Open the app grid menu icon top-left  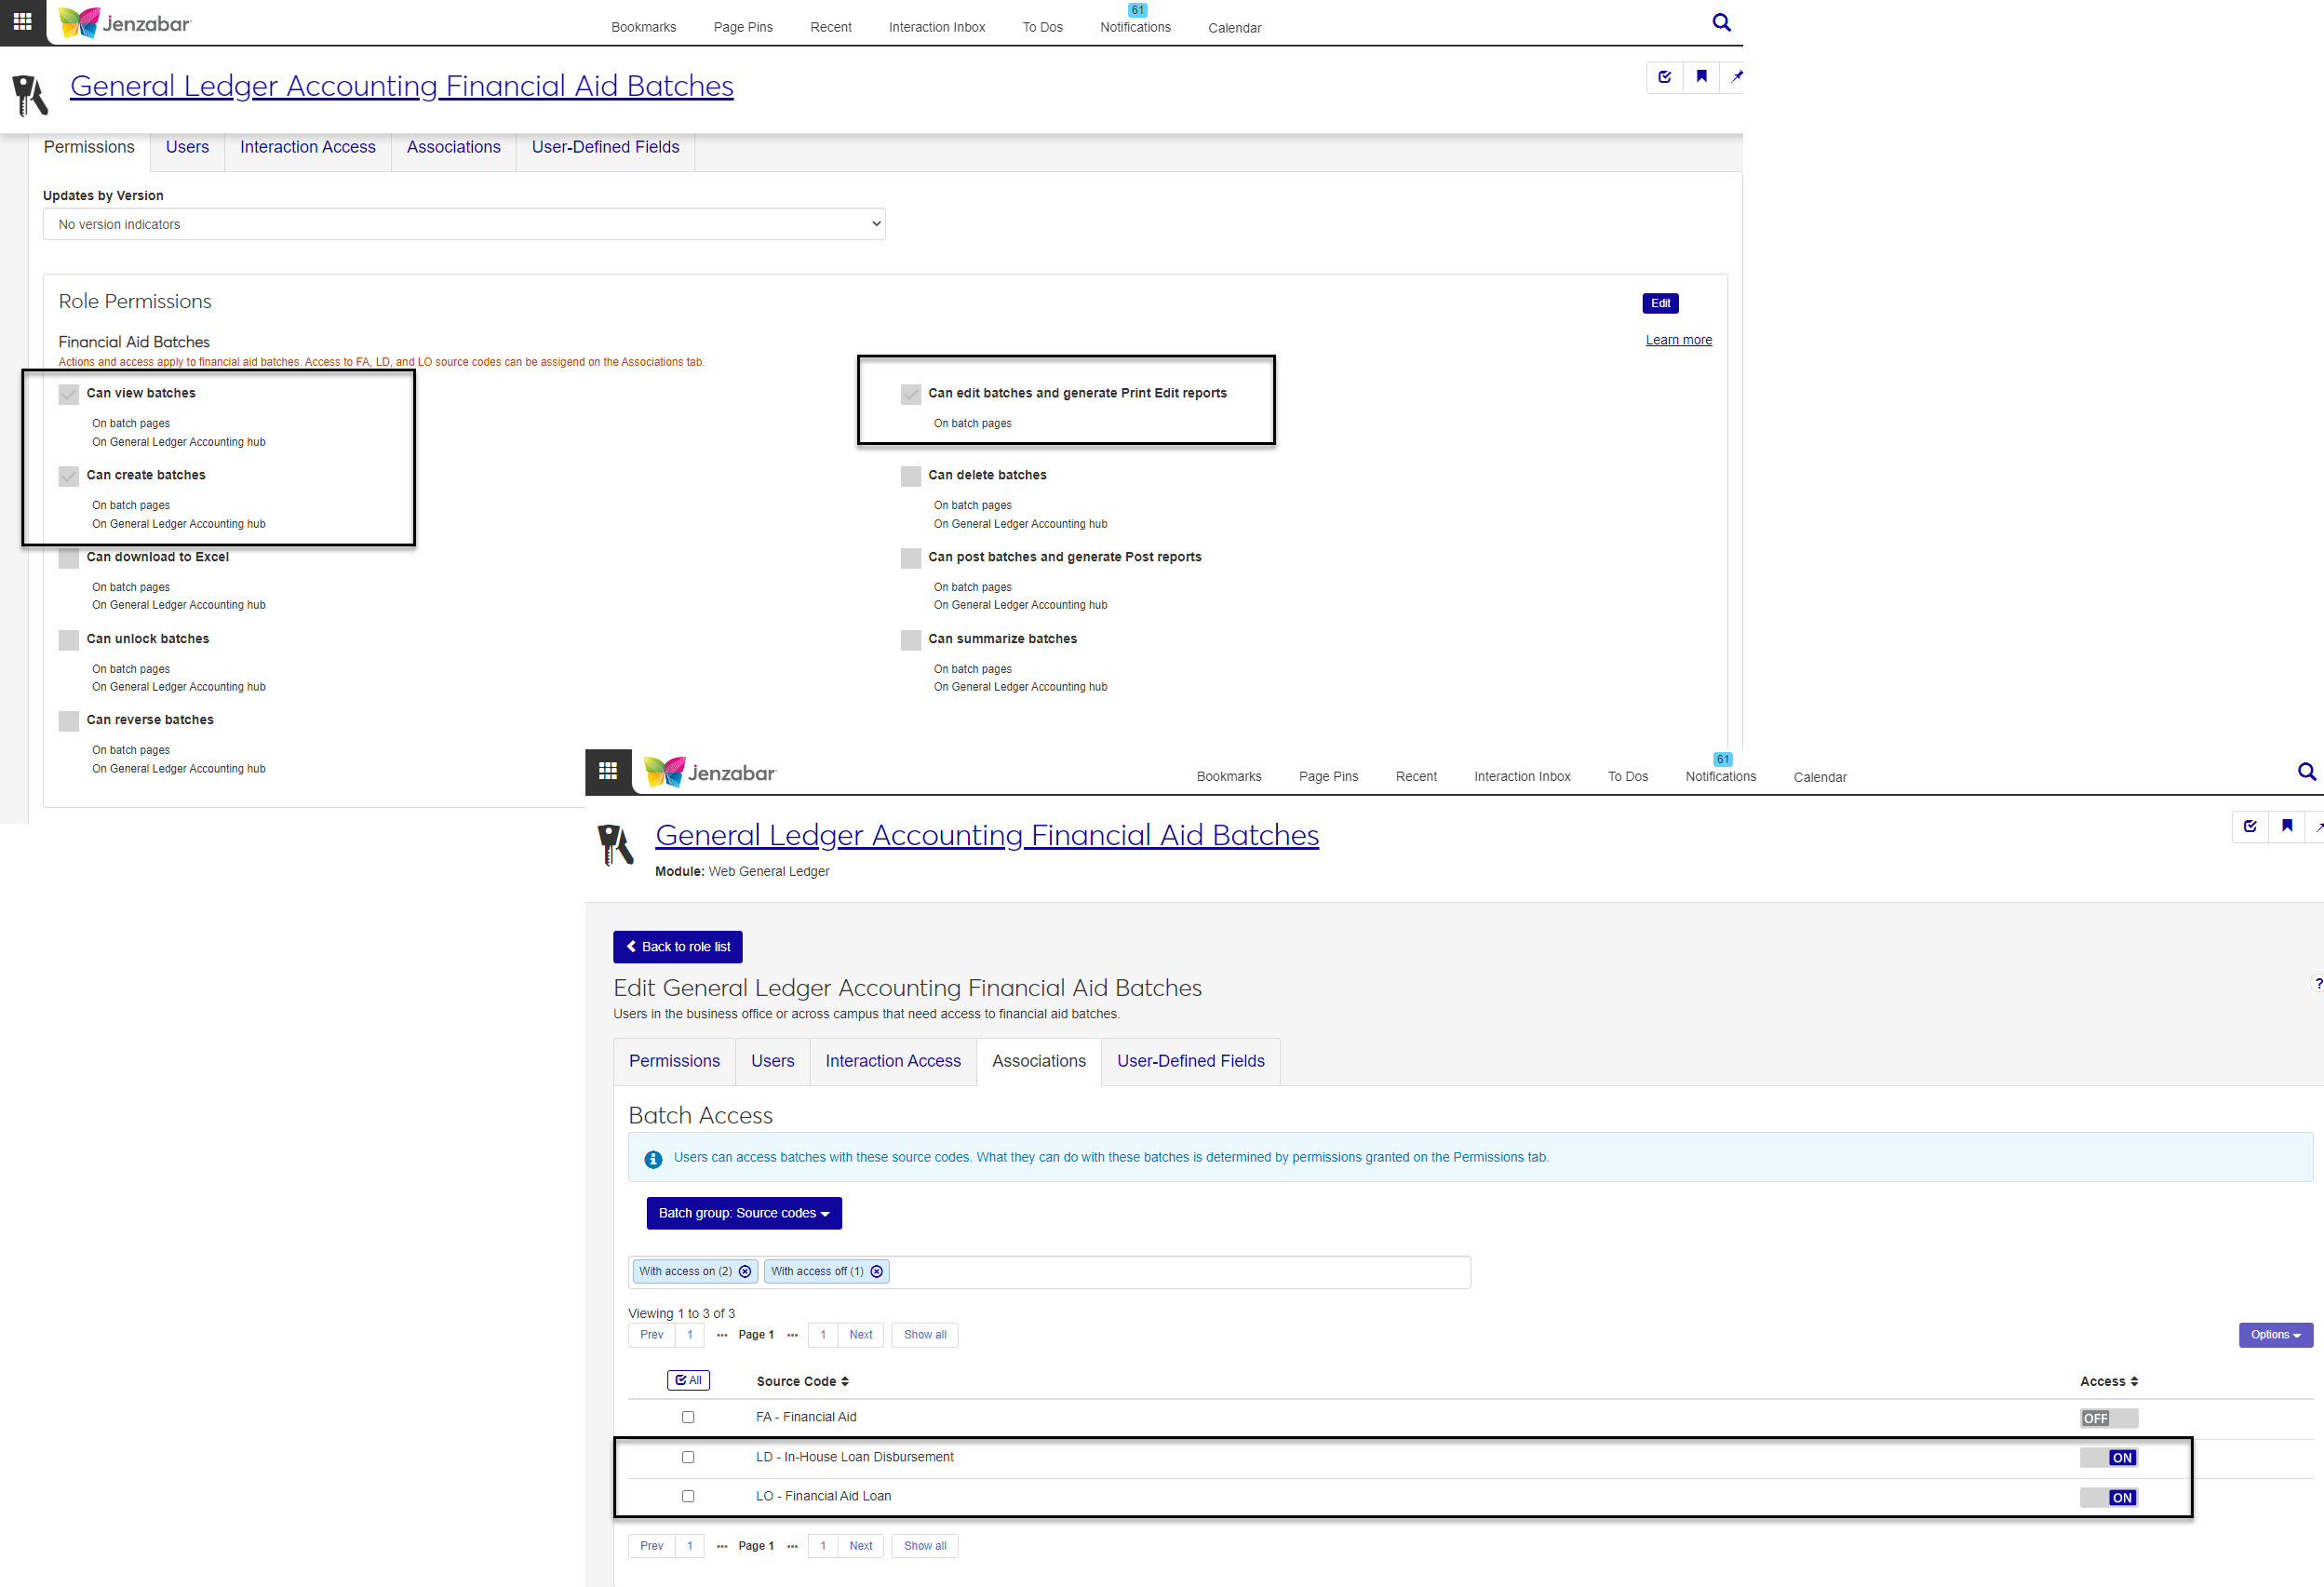(22, 22)
